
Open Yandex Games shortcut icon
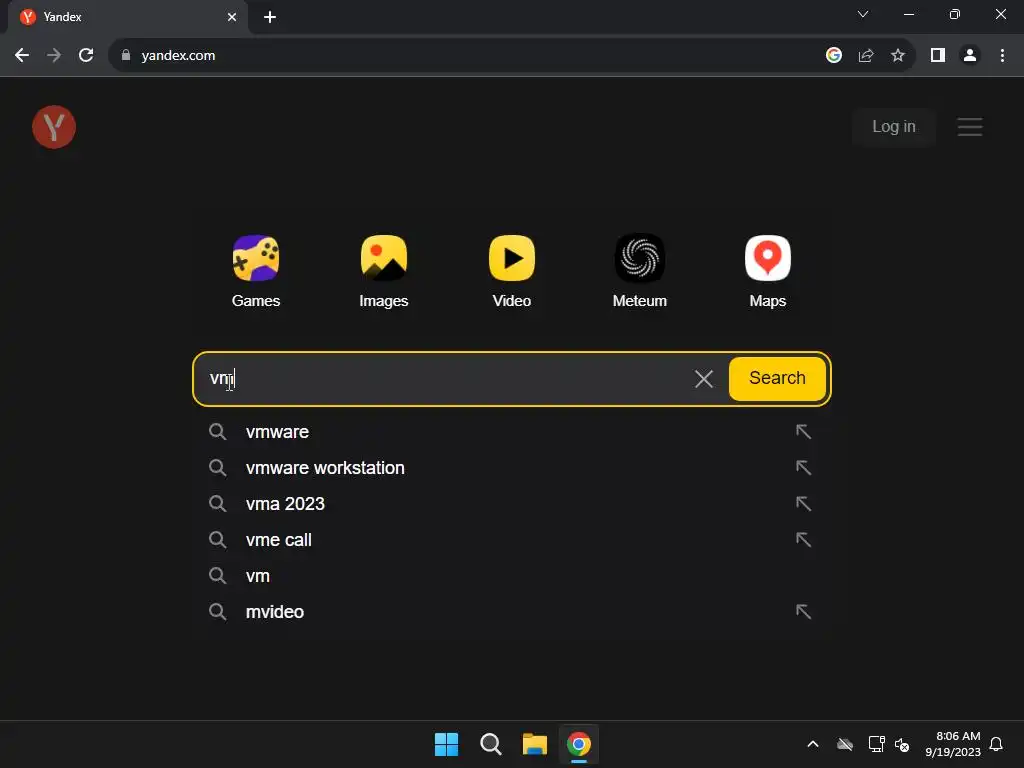click(x=256, y=258)
